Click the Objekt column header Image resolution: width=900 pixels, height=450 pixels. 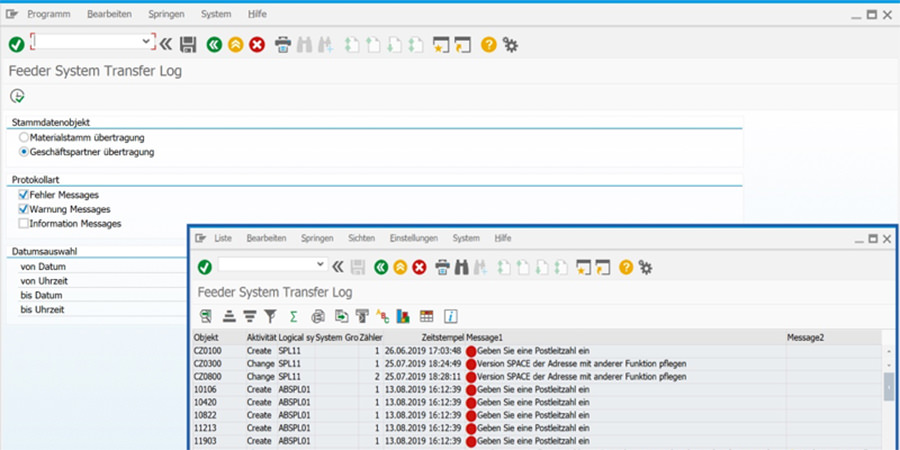(206, 338)
